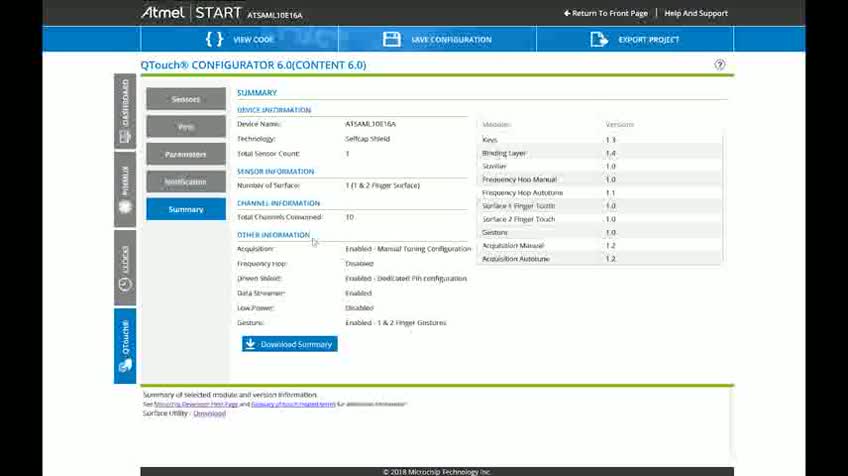This screenshot has height=476, width=848.
Task: Open the Sensors tab
Action: pyautogui.click(x=185, y=99)
